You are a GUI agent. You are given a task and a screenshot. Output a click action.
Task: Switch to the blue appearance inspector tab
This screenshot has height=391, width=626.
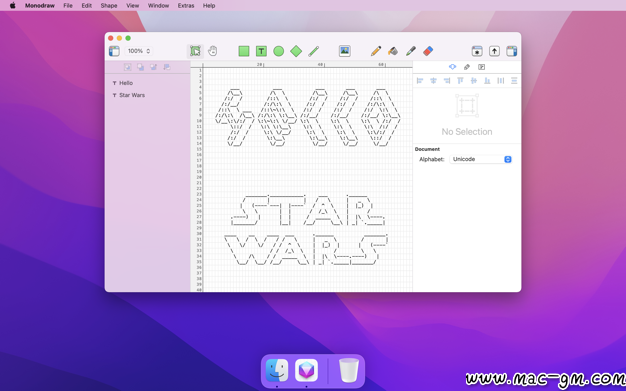pyautogui.click(x=452, y=67)
